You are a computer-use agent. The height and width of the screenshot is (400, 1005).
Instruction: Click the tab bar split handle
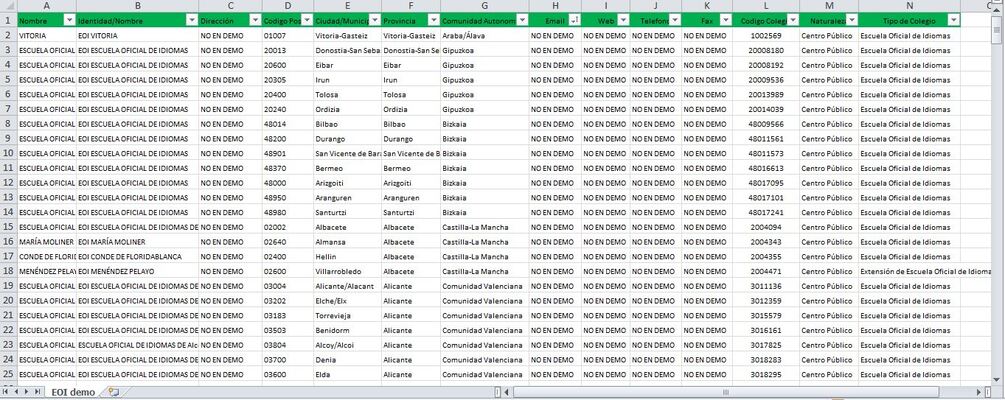click(498, 392)
